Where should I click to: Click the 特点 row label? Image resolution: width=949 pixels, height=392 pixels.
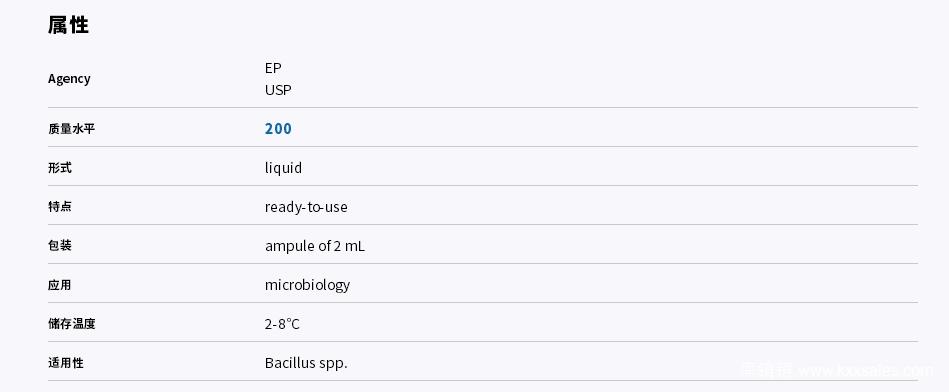60,206
